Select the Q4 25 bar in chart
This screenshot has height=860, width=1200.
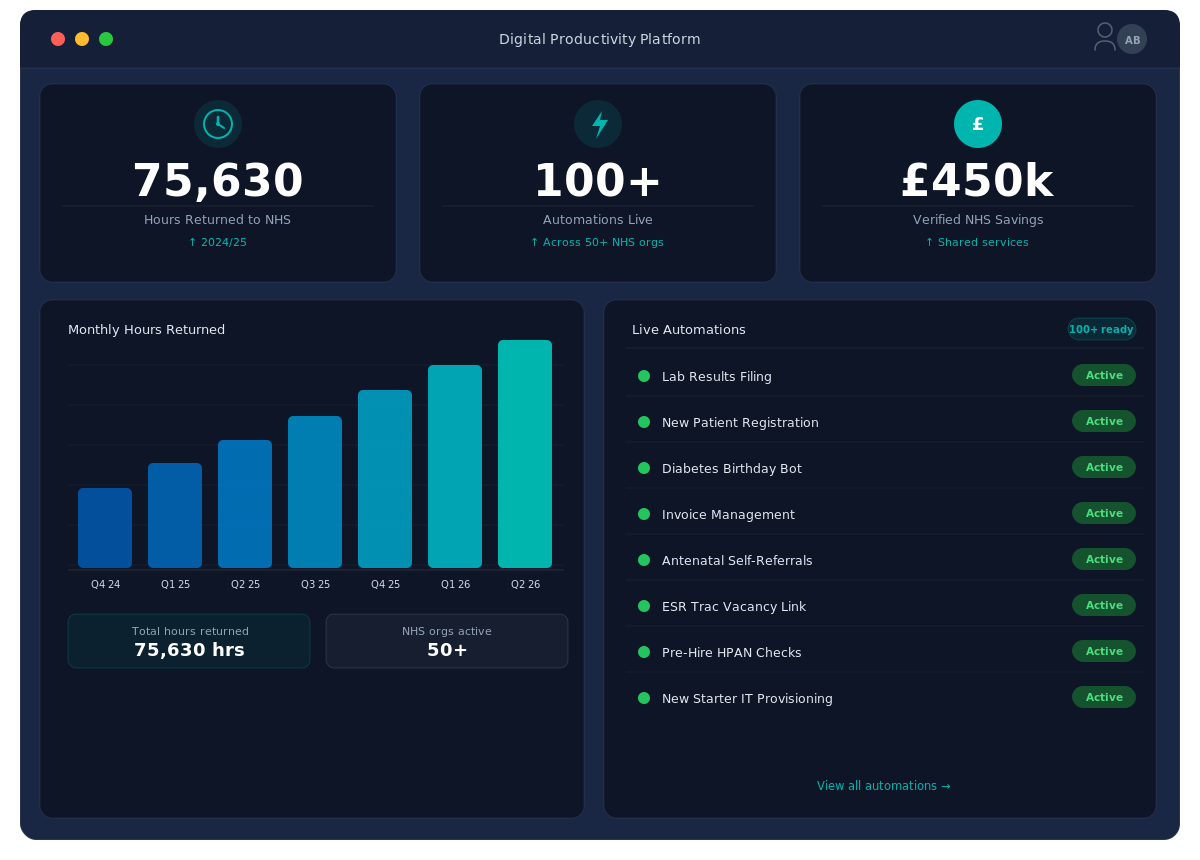(385, 479)
